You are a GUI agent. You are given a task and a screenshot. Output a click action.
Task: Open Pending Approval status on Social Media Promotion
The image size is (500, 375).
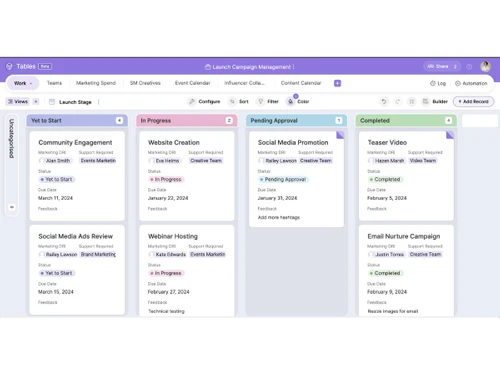tap(283, 179)
